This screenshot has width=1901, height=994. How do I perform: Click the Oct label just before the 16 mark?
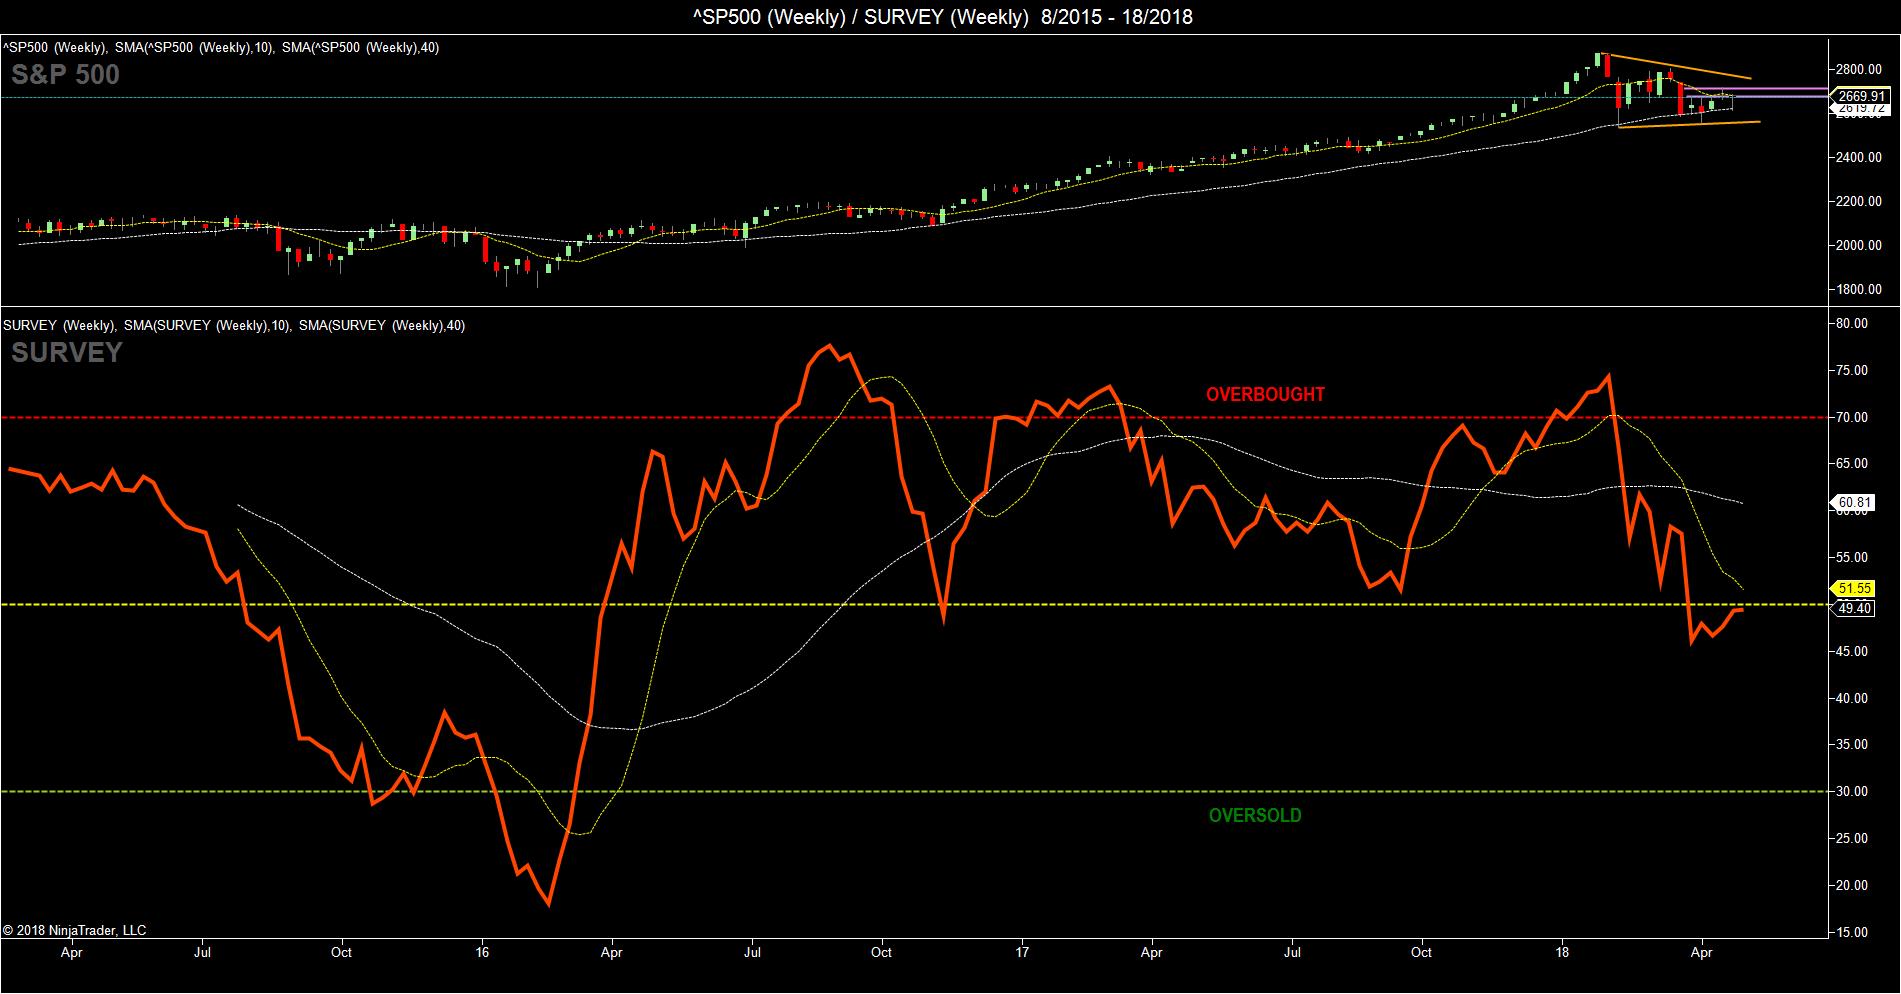341,953
